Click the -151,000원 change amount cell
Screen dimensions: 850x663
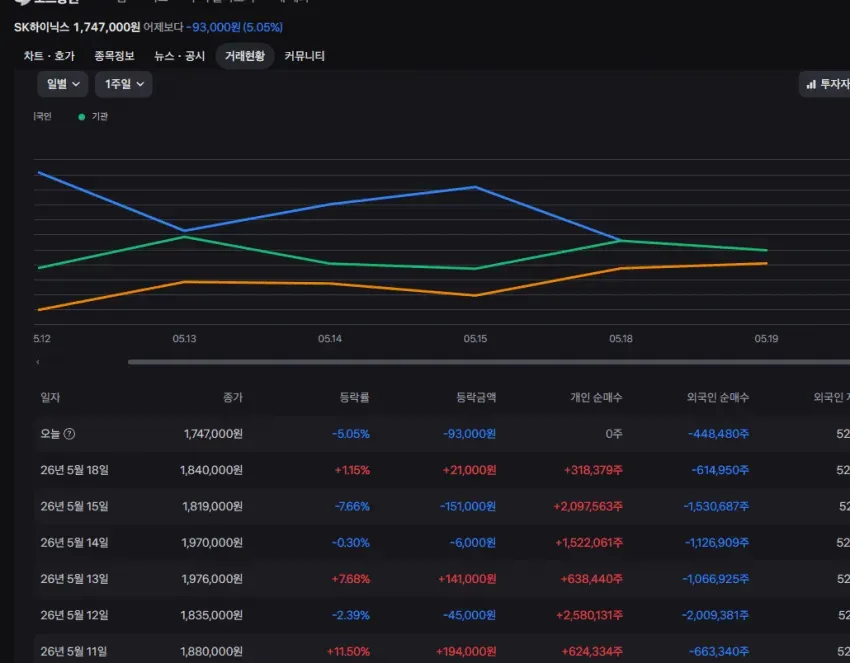tap(468, 506)
